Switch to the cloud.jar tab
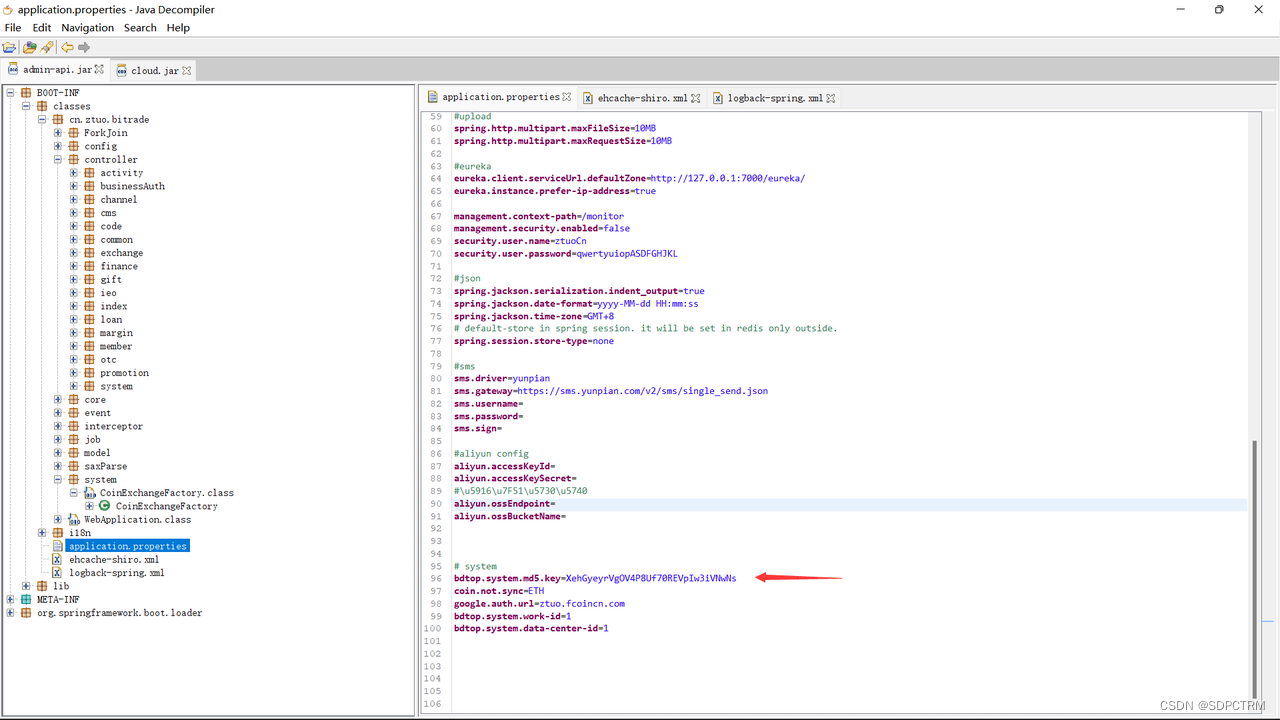 click(154, 70)
